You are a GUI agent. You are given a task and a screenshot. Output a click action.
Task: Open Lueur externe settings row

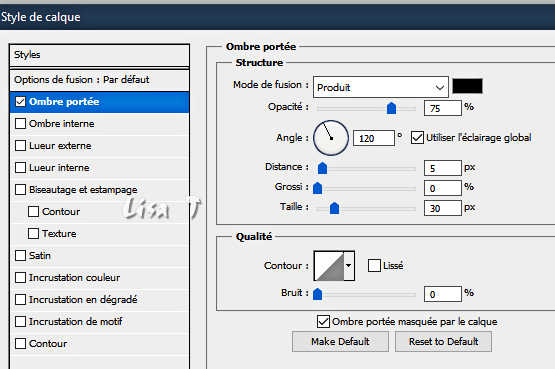tap(99, 146)
